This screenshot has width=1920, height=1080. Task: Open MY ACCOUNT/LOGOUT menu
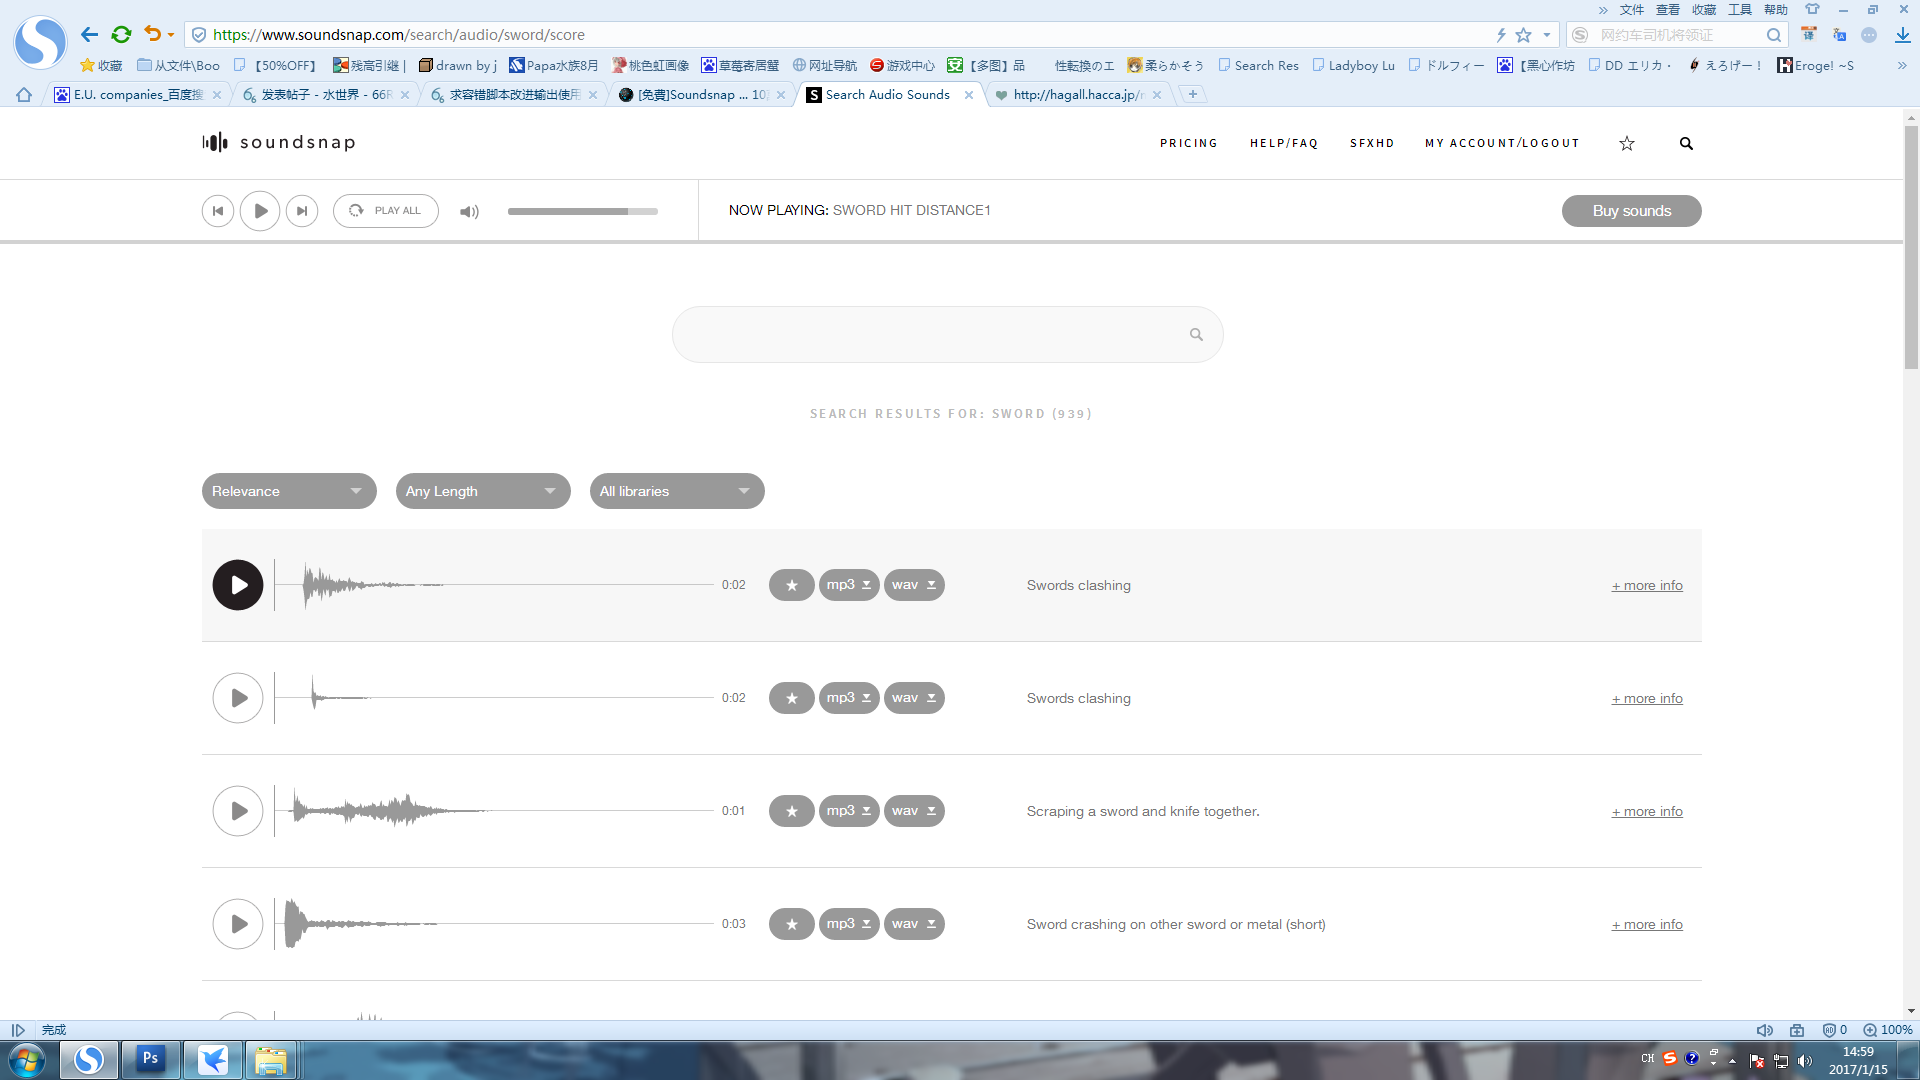[x=1502, y=143]
